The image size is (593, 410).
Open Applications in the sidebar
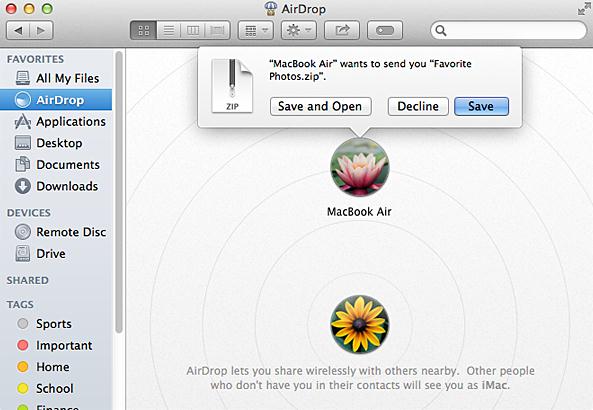coord(57,121)
